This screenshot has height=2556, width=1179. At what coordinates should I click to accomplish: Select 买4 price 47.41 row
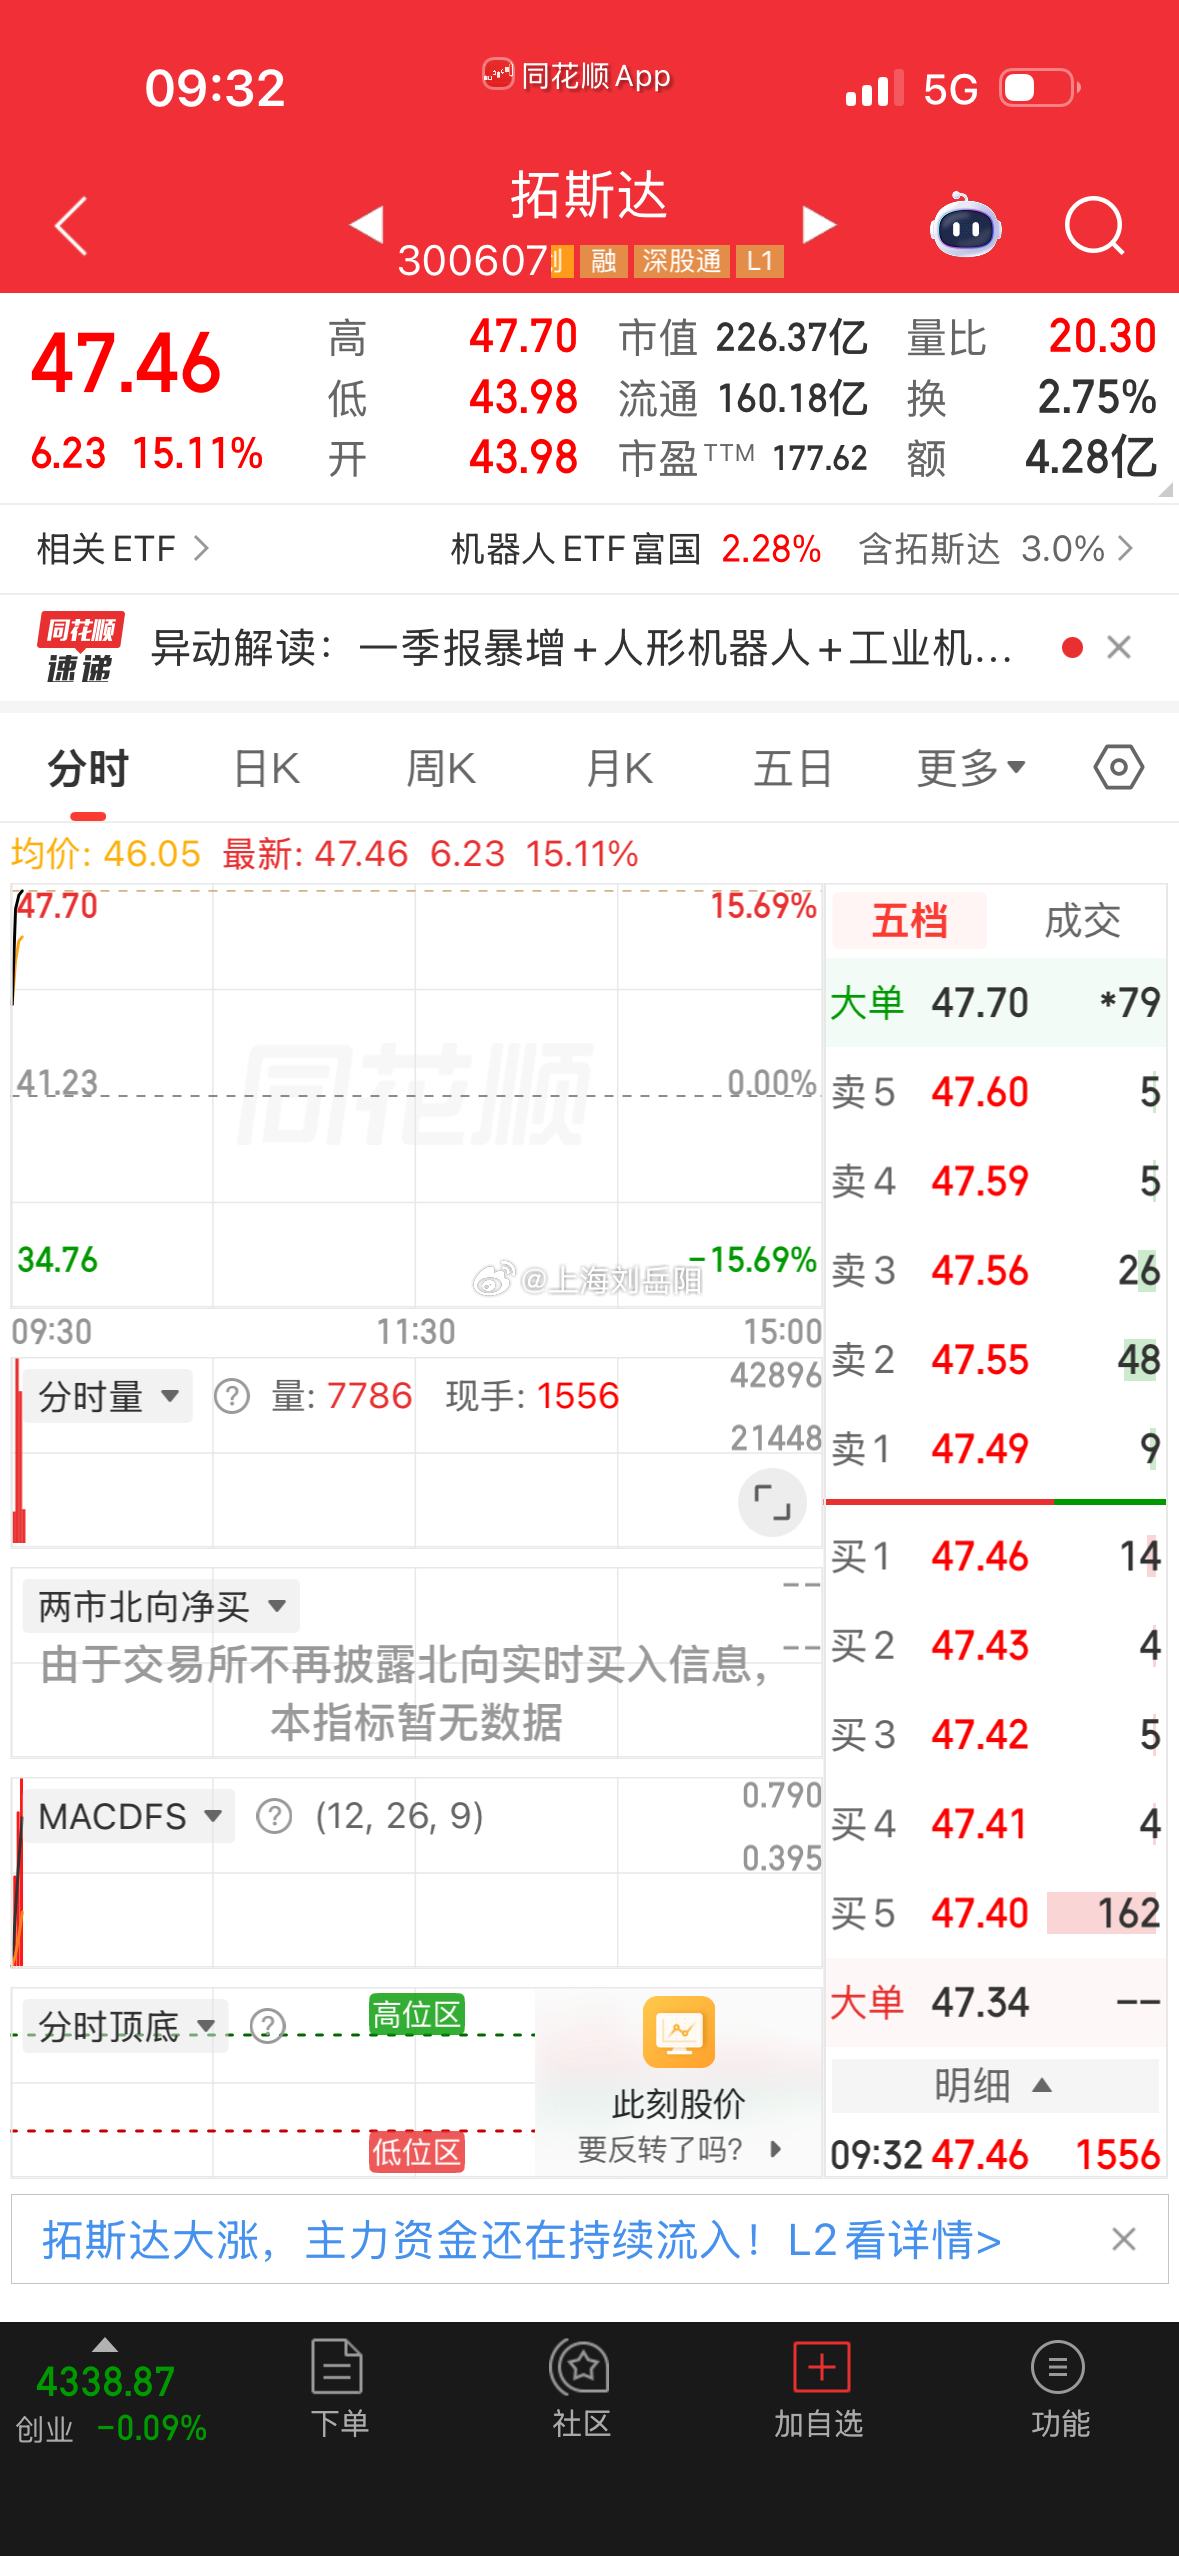click(995, 1823)
